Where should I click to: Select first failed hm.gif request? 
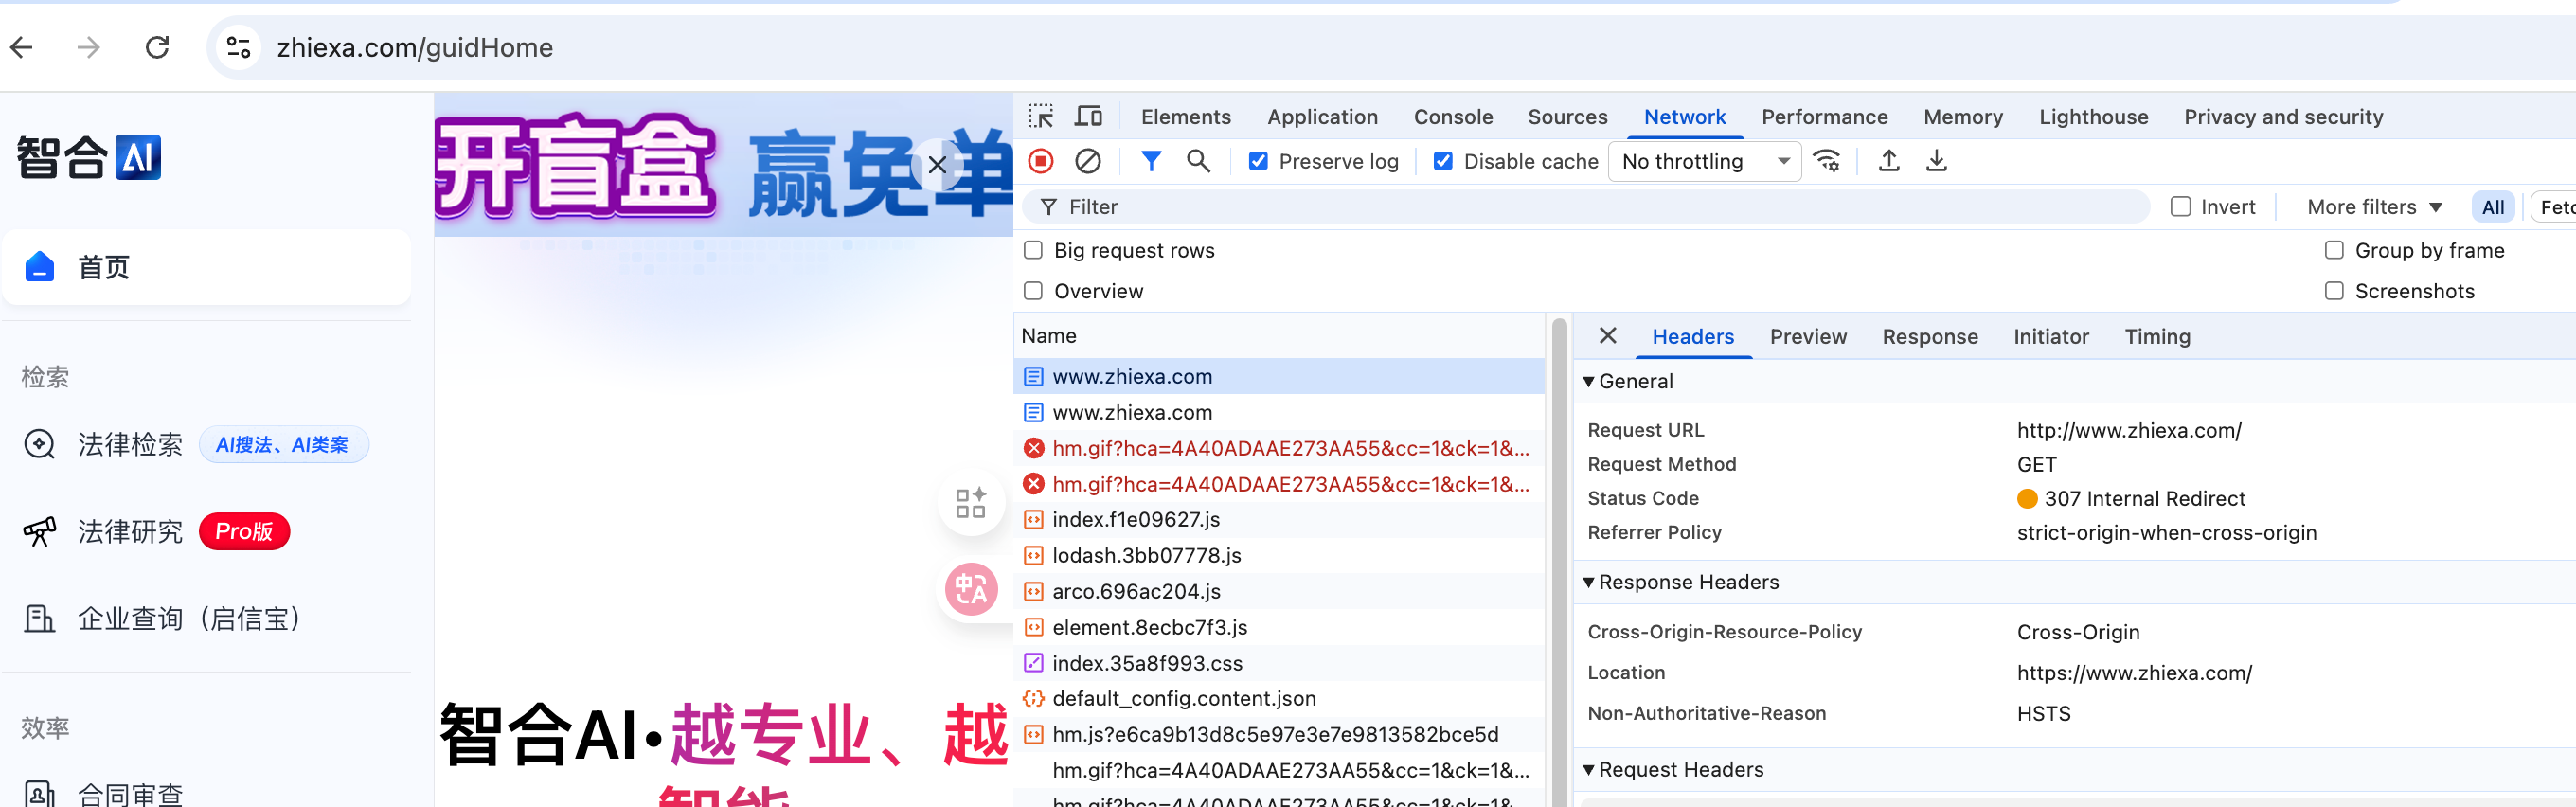(1279, 448)
